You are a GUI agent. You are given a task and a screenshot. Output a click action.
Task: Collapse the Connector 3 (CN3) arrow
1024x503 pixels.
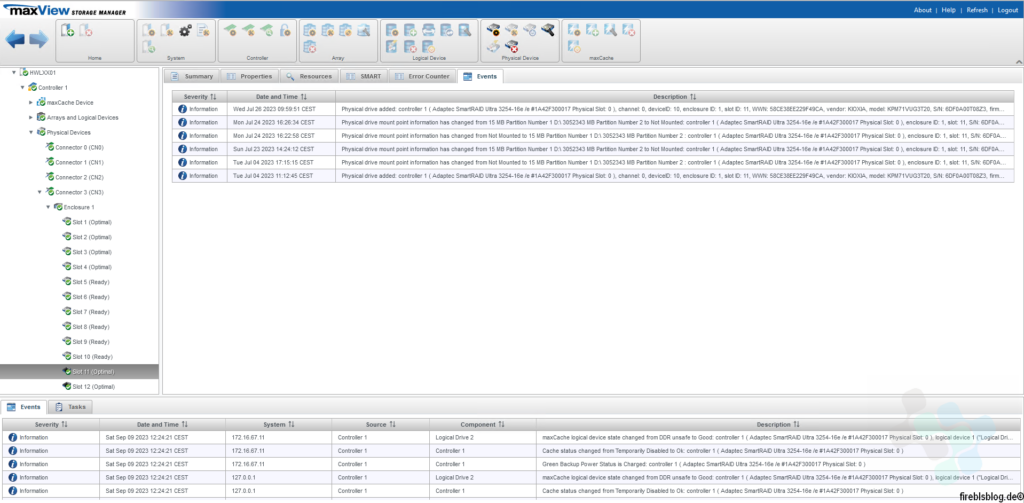(x=39, y=192)
